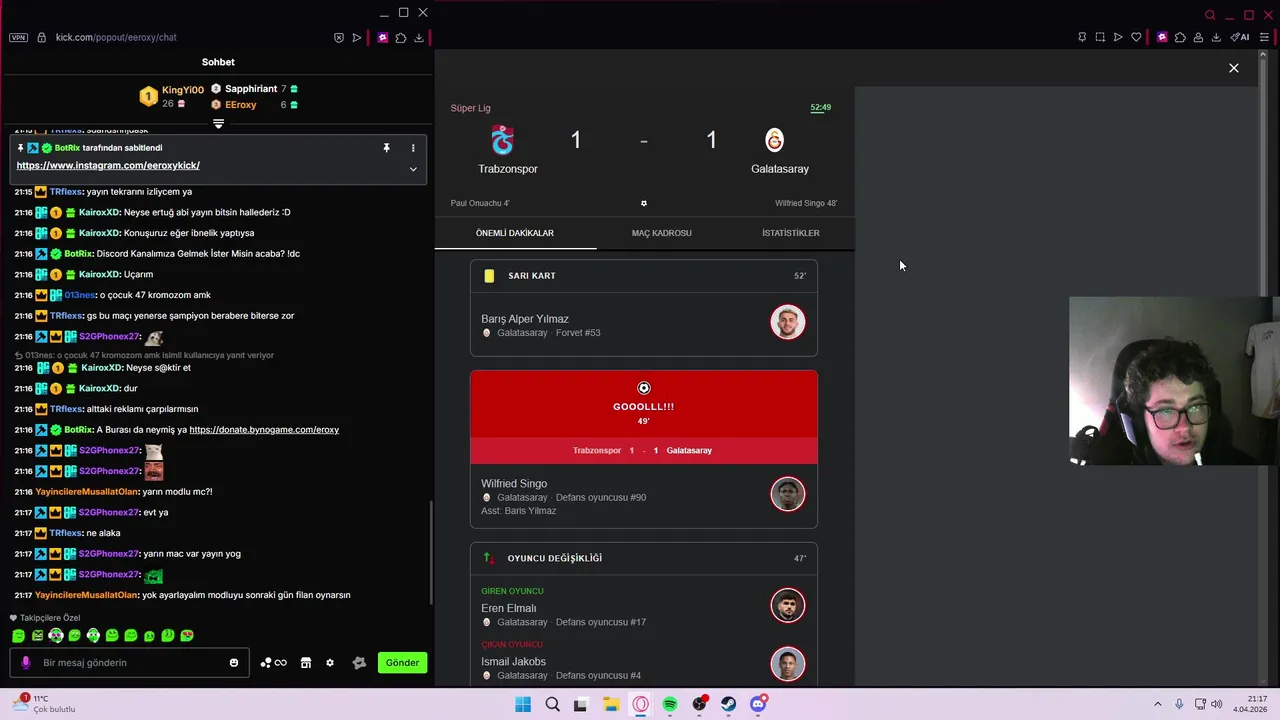Open Ismail Jakobs player photo
This screenshot has width=1280, height=720.
click(788, 664)
